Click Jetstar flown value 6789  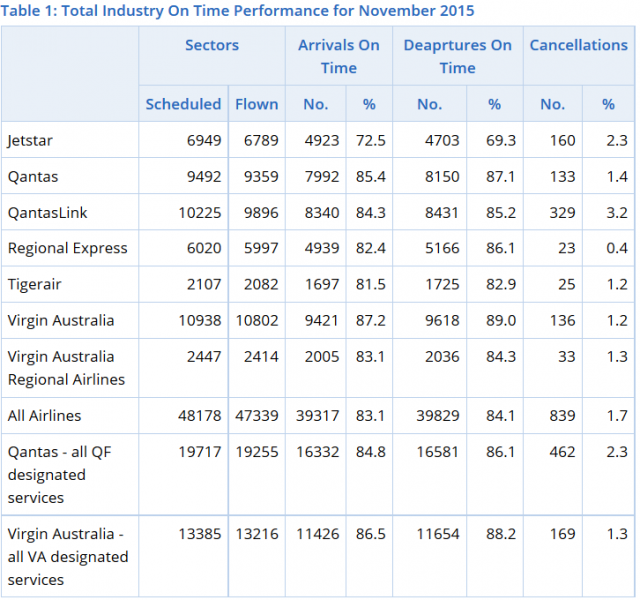(261, 141)
